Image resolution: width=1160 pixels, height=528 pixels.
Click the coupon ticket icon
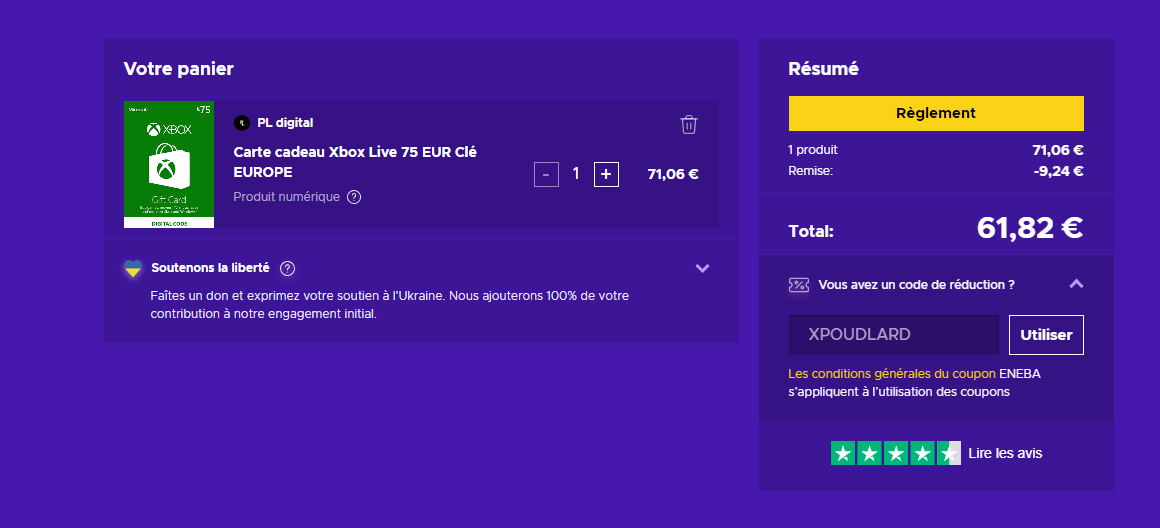tap(798, 285)
